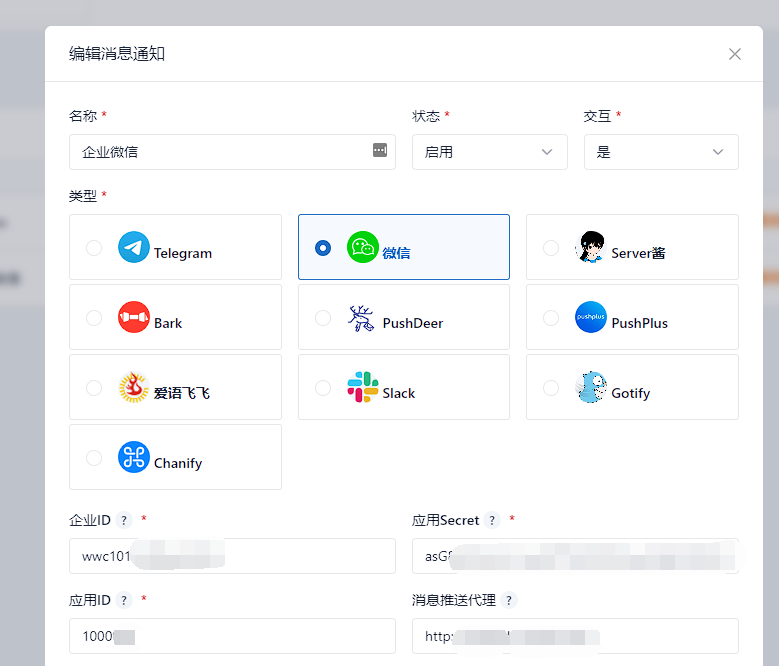
Task: Select the Server酱 radio button
Action: pyautogui.click(x=551, y=247)
